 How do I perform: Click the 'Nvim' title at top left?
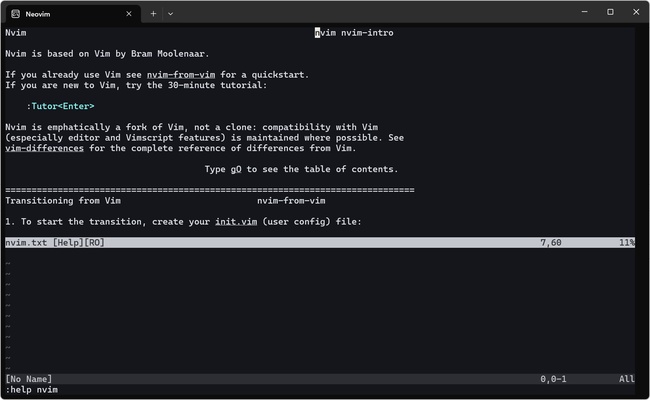(x=16, y=33)
